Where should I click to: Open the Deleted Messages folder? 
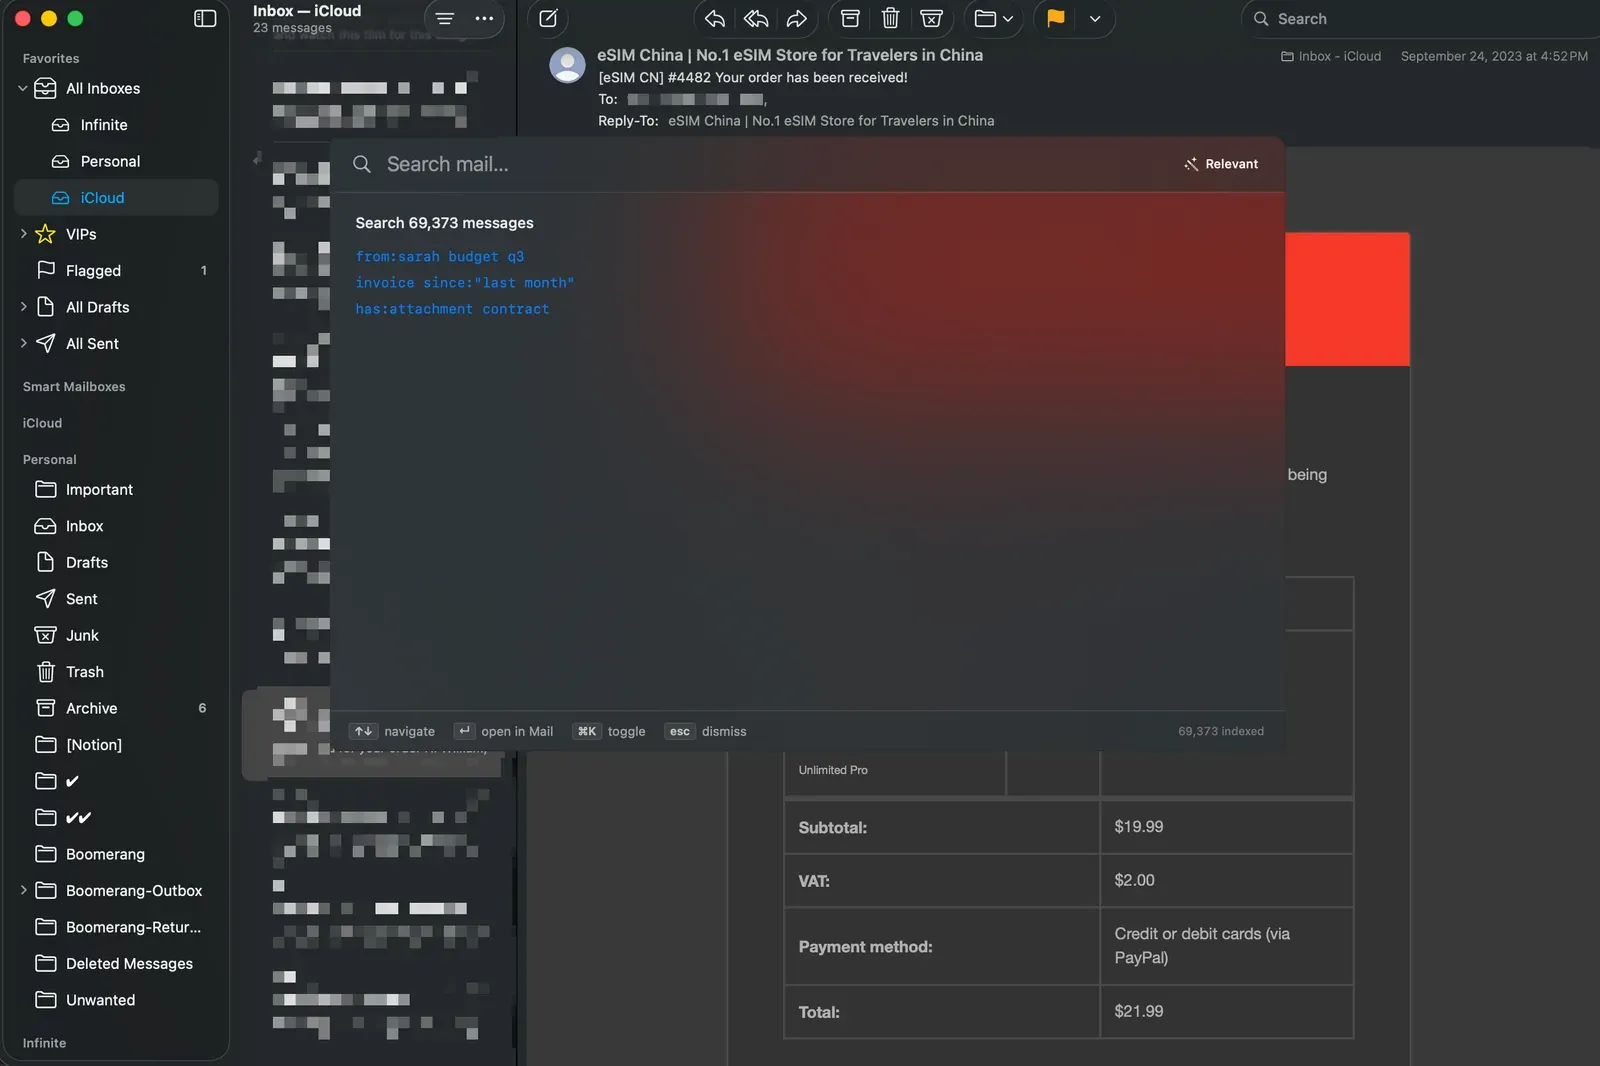(x=116, y=963)
